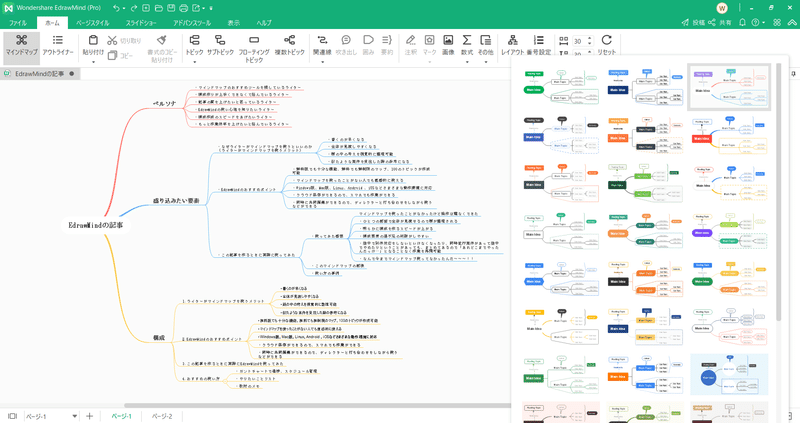The image size is (800, 423).
Task: Expand the トピック dropdown arrow
Action: pos(194,62)
